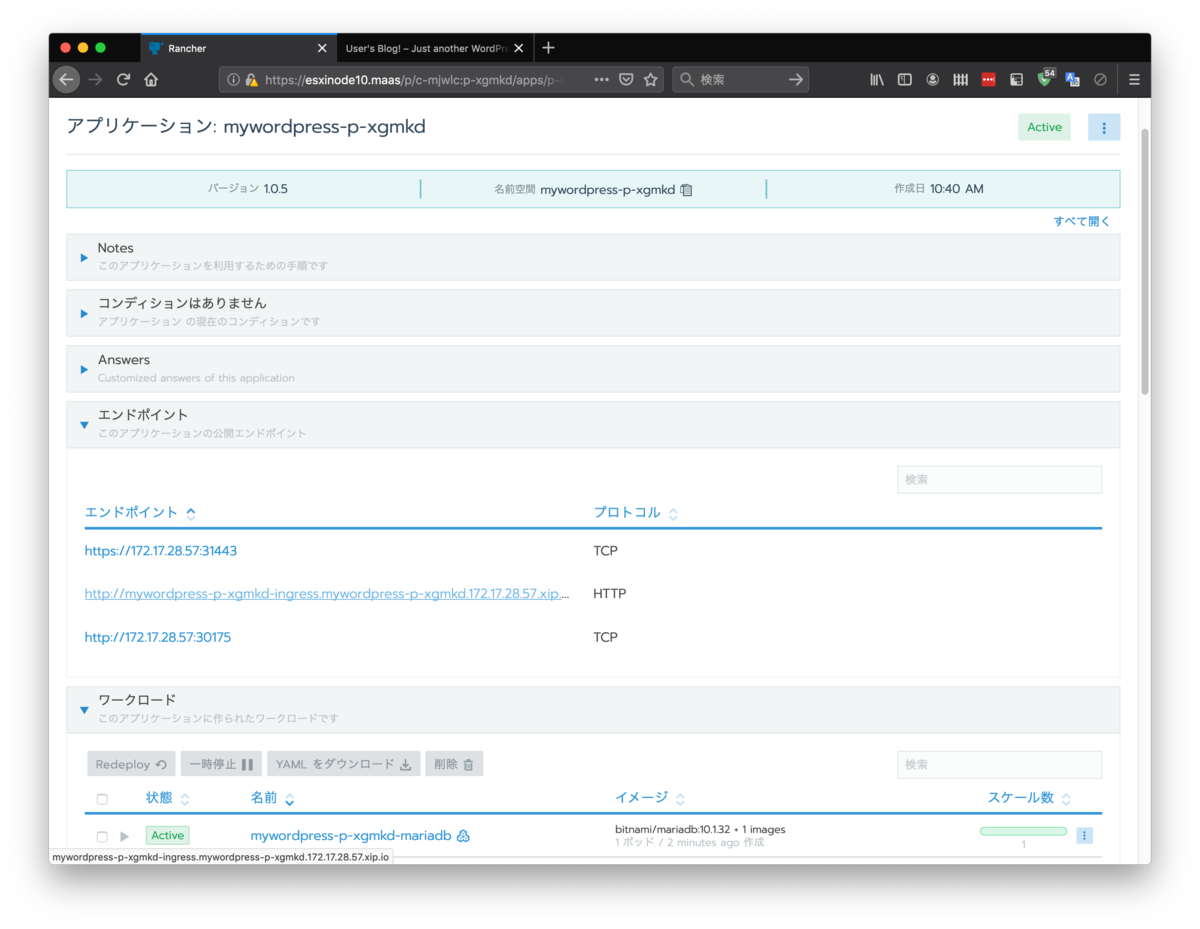The height and width of the screenshot is (929, 1200).
Task: Click the translation extension icon
Action: click(1072, 79)
